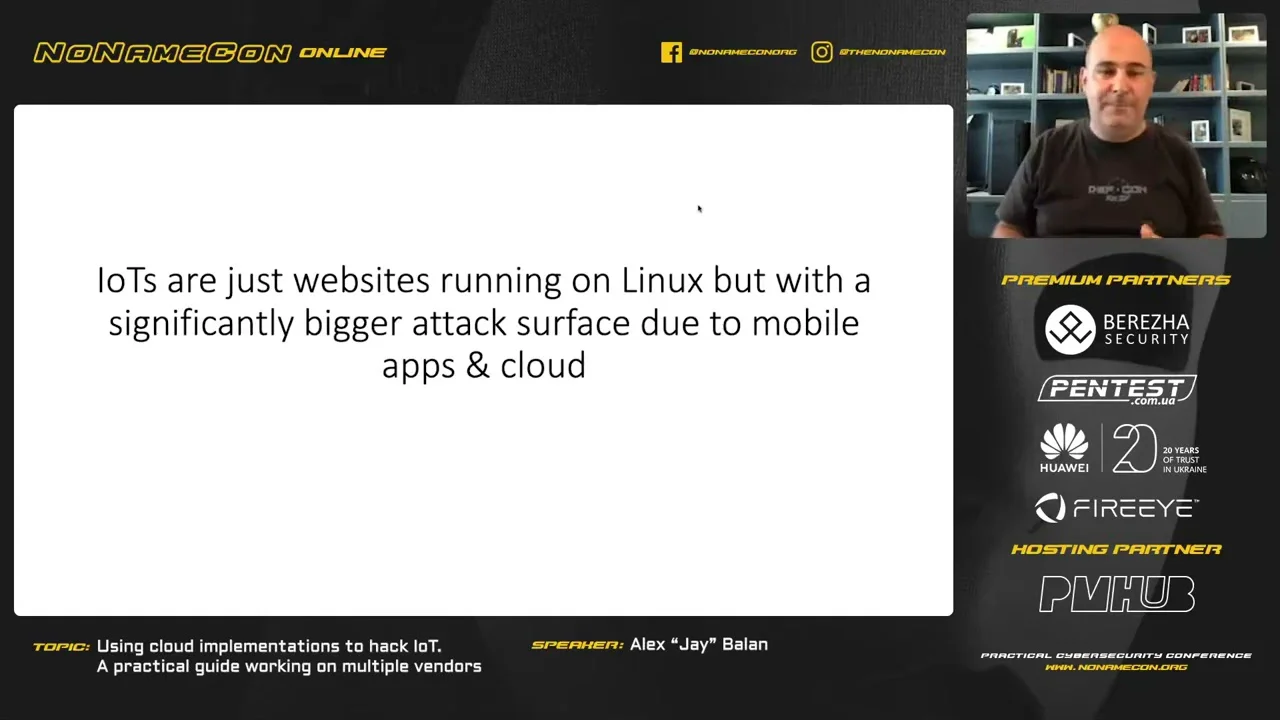Click the "Premium Partners" heading

[x=1116, y=280]
